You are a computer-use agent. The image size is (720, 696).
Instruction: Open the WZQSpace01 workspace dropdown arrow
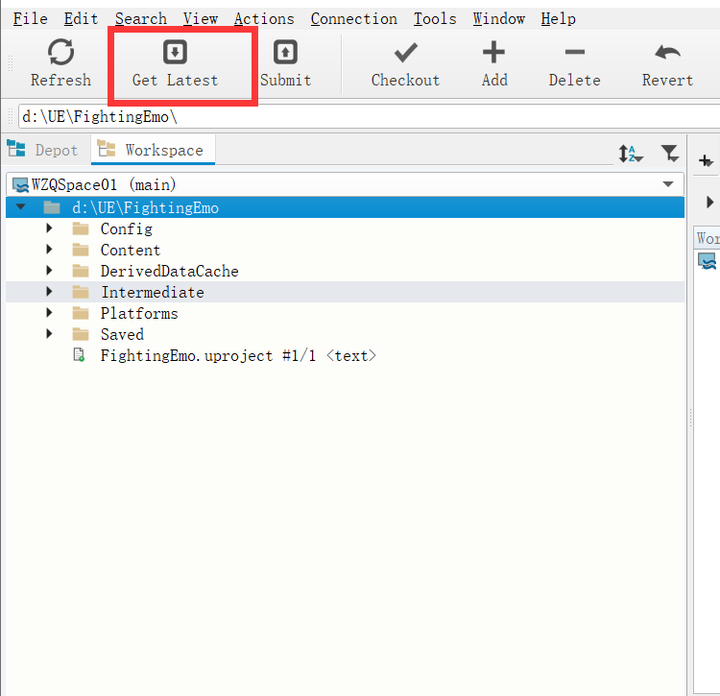(668, 184)
